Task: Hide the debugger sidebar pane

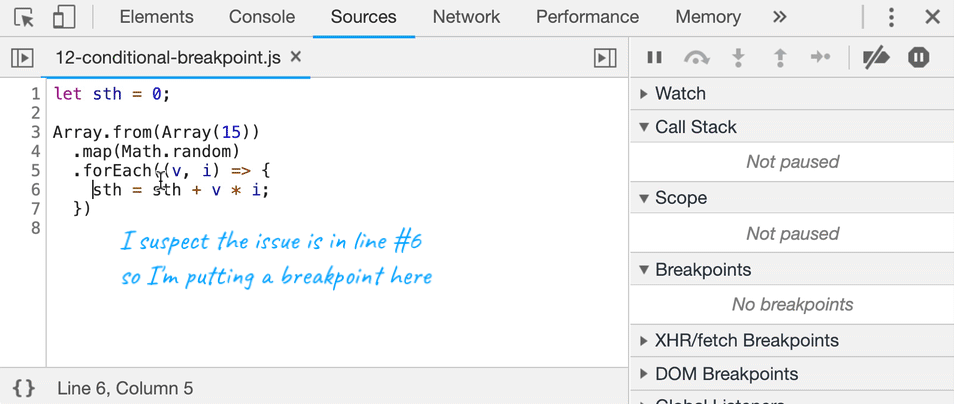Action: click(x=605, y=58)
